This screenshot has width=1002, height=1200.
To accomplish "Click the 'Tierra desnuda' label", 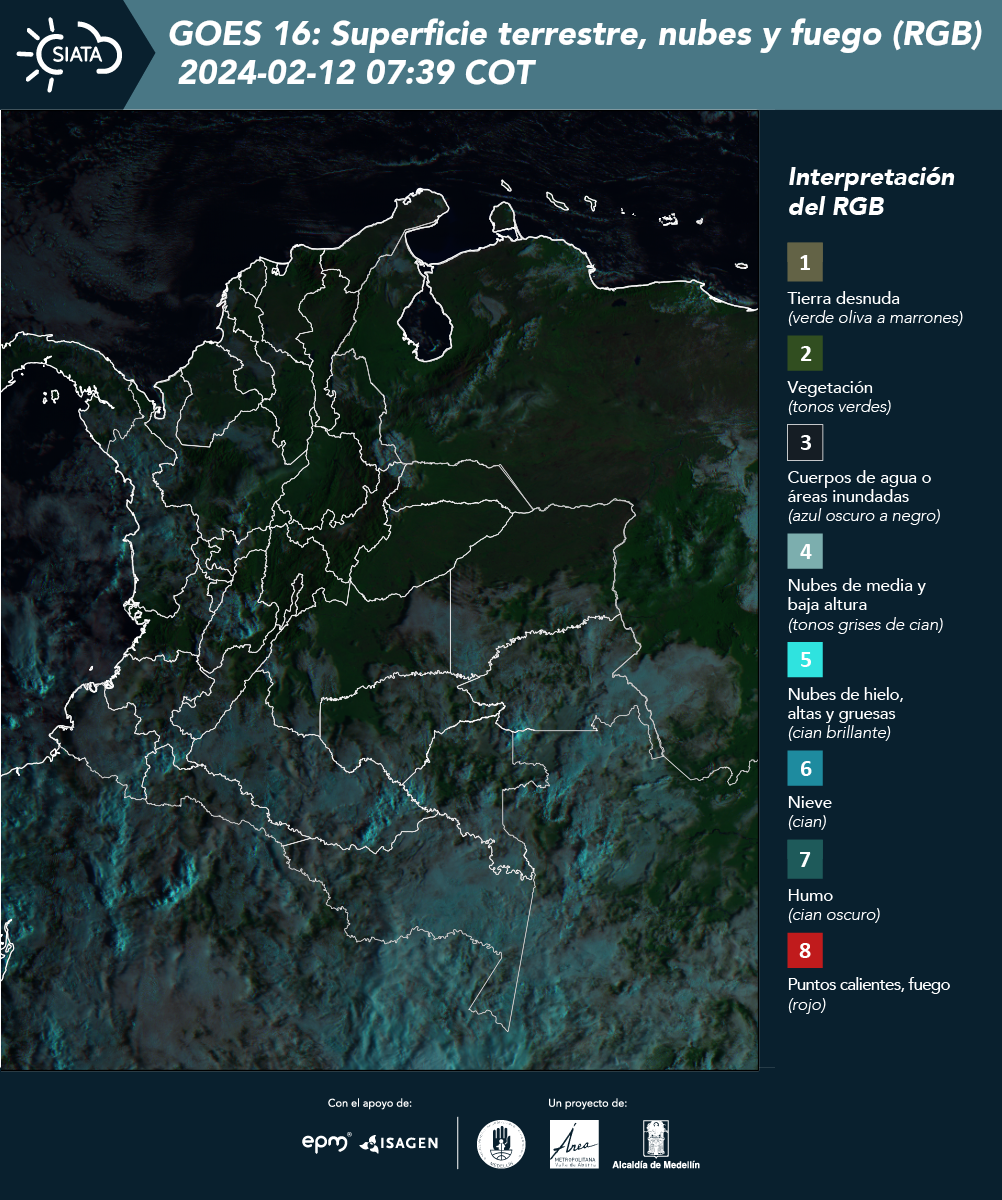I will click(844, 298).
